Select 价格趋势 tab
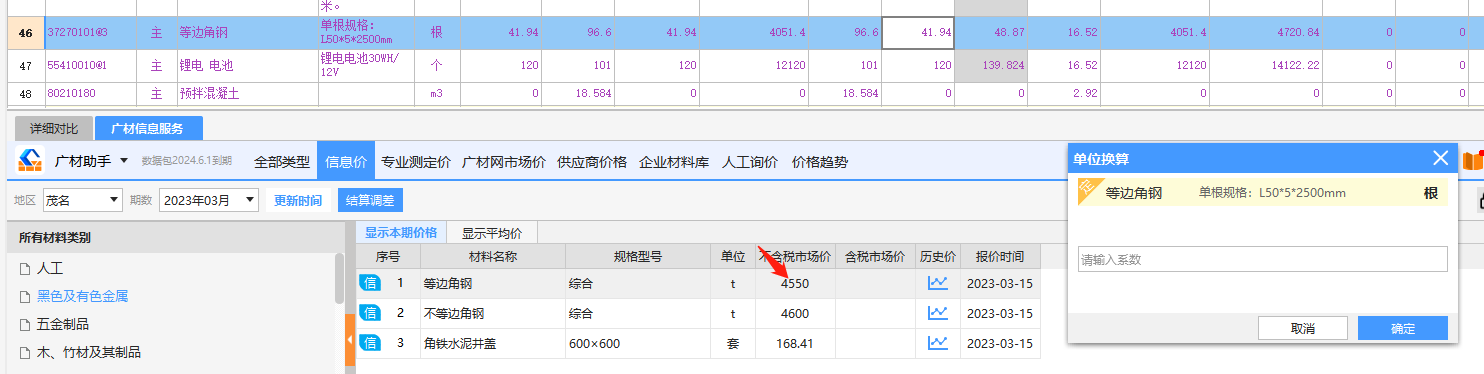 820,161
